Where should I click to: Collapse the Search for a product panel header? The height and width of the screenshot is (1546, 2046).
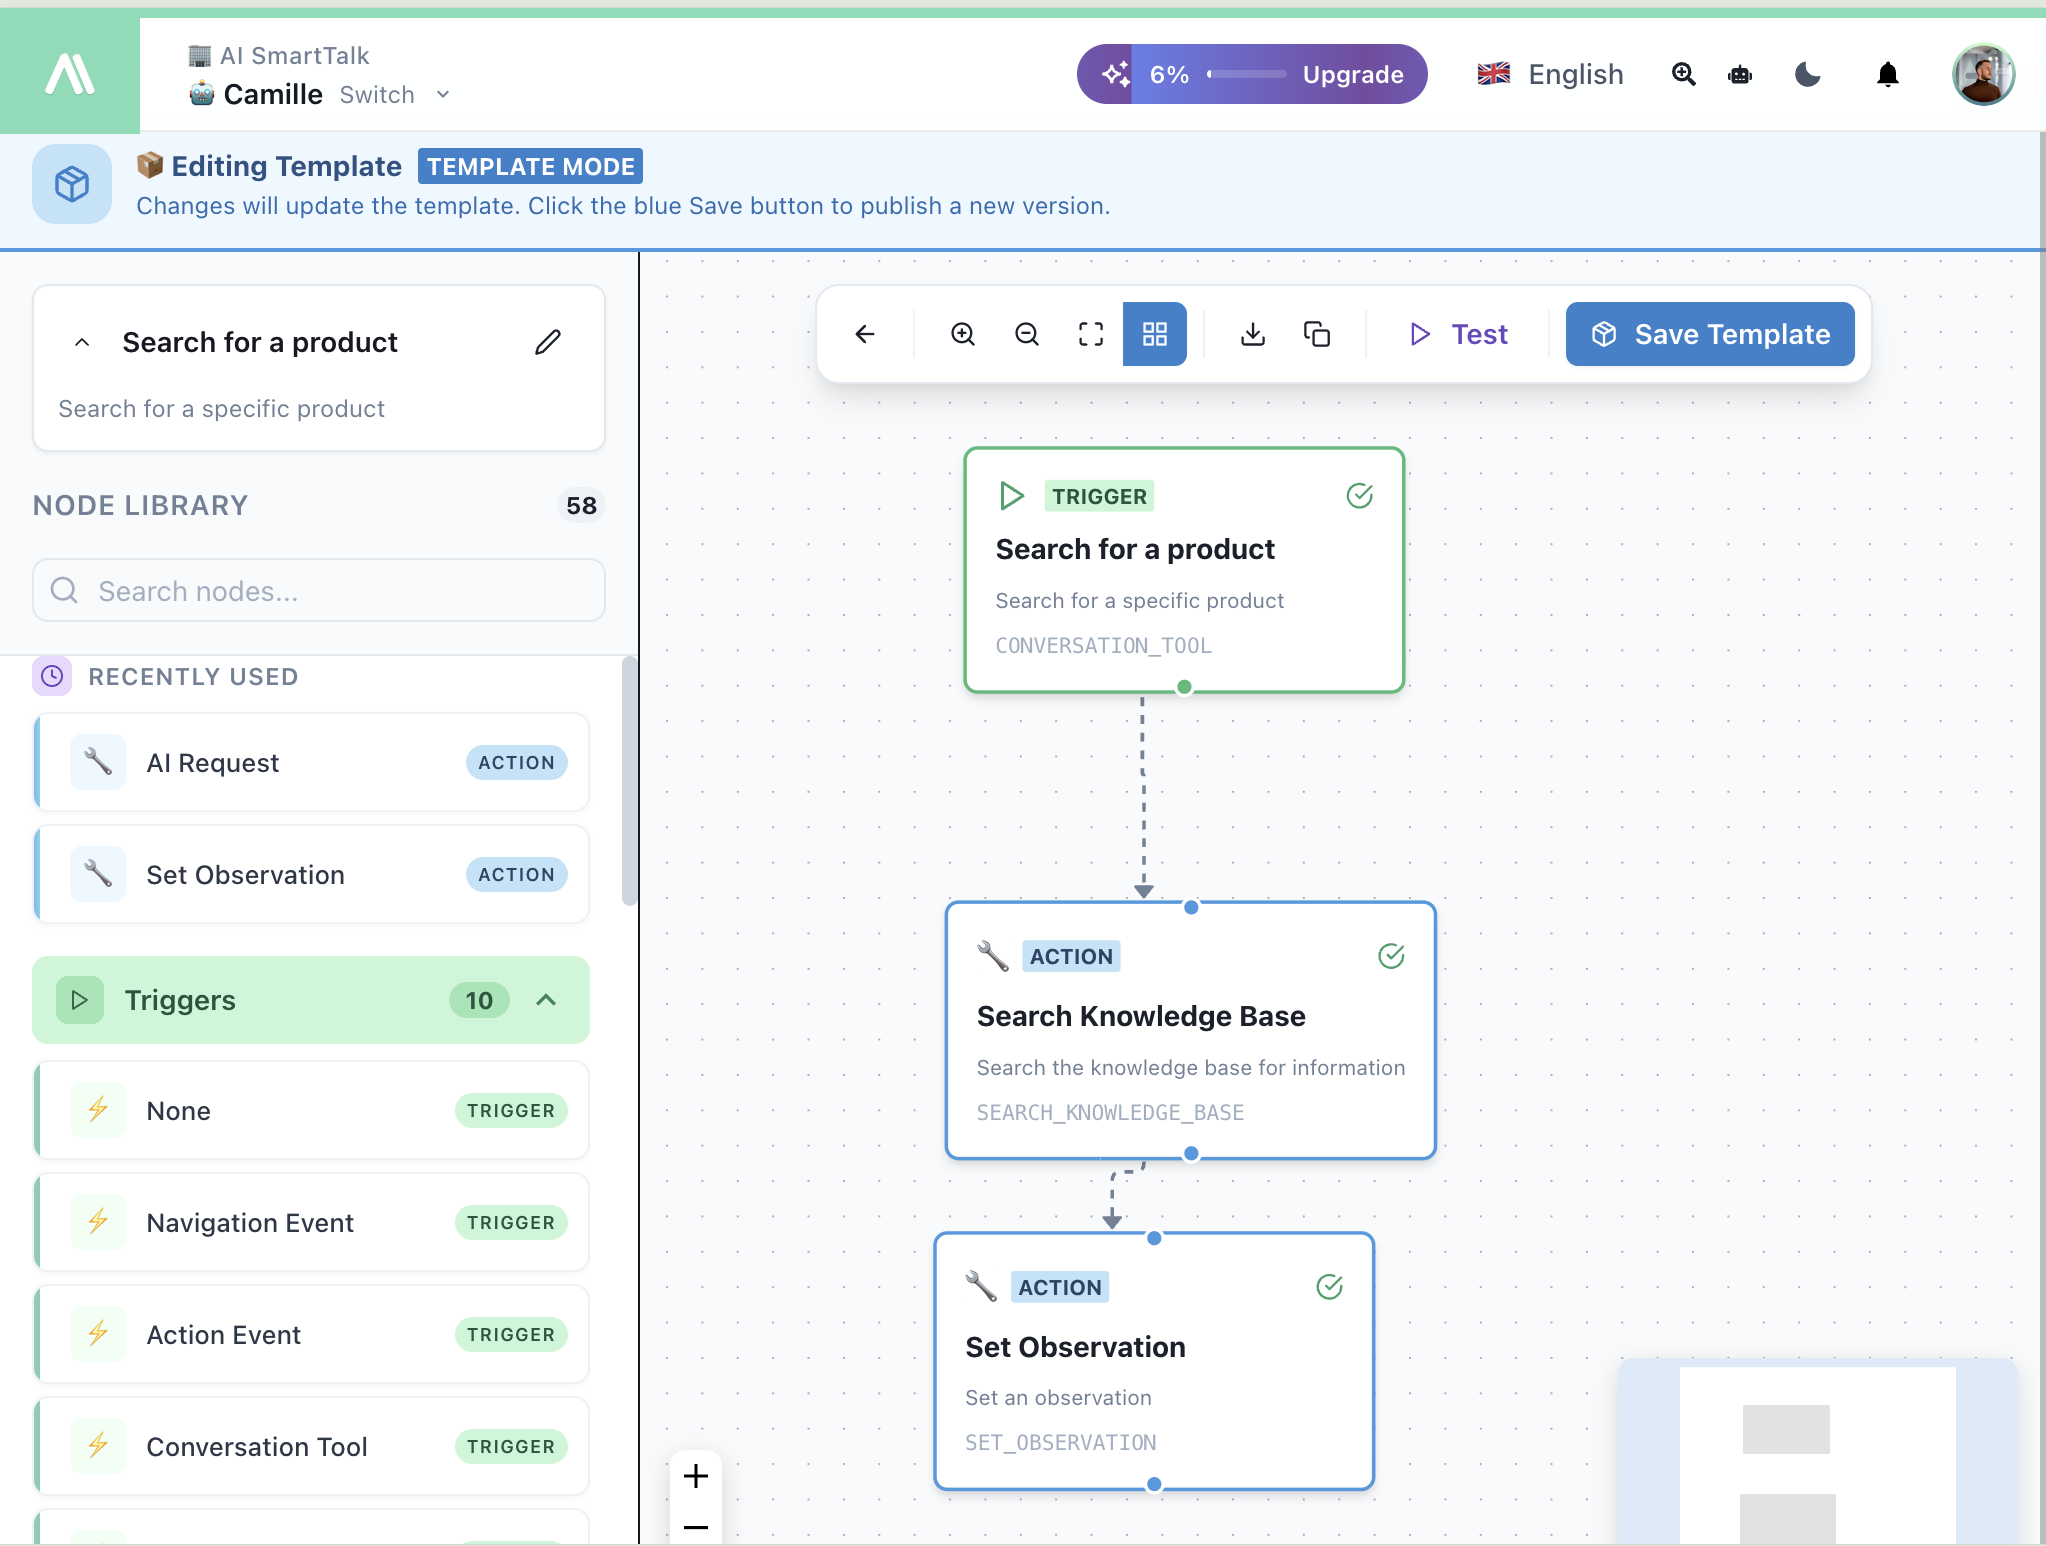pyautogui.click(x=81, y=342)
